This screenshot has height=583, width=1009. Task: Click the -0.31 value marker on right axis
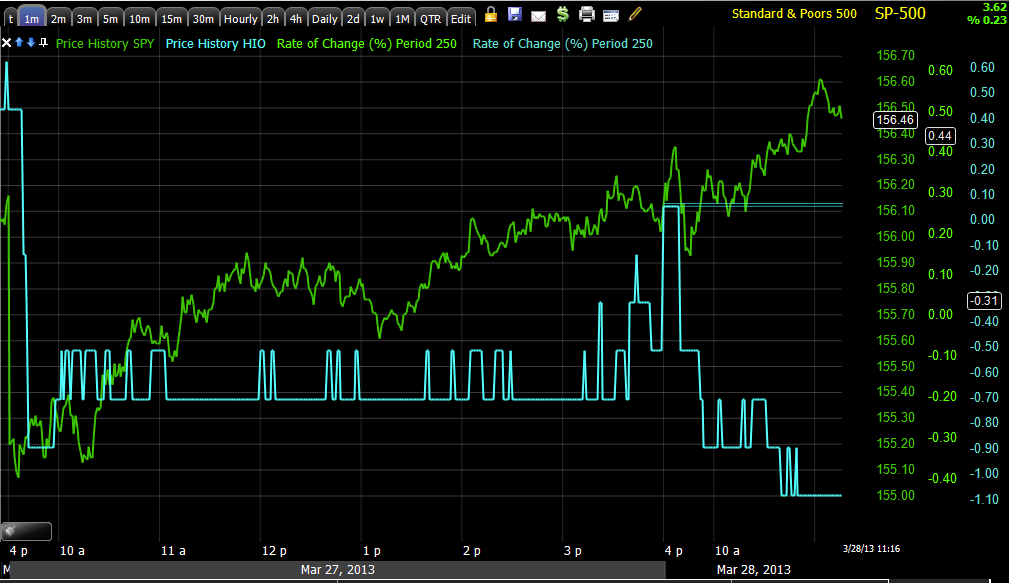click(x=985, y=301)
